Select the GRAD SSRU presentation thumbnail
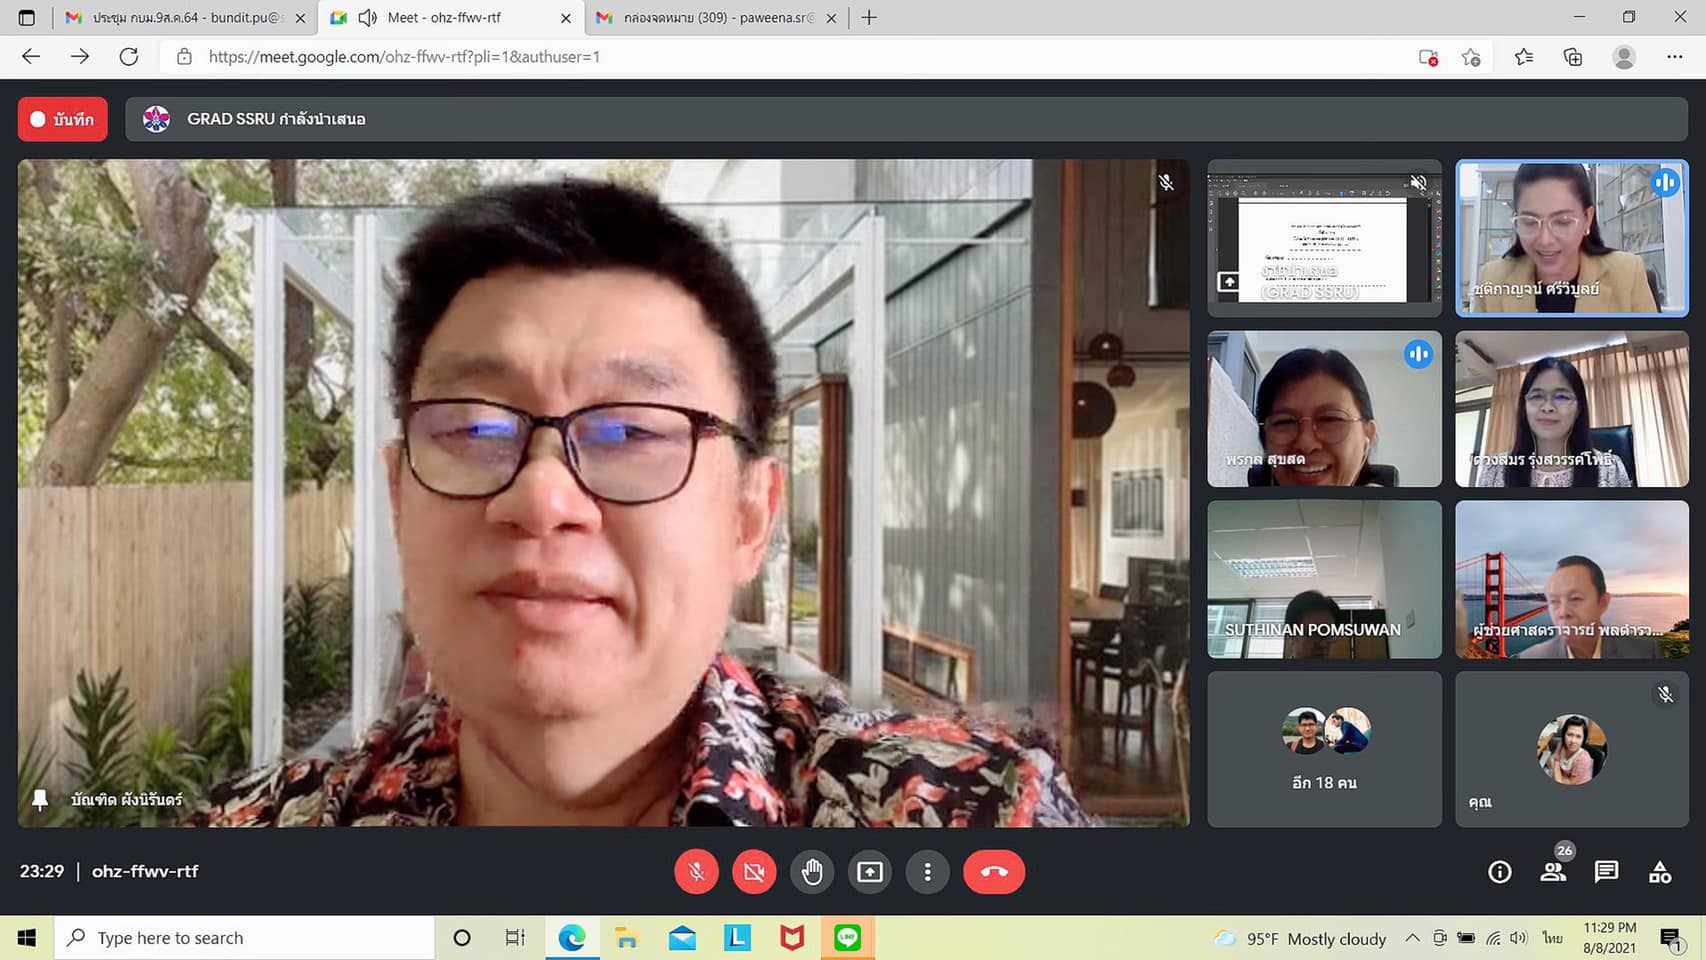 click(1324, 238)
